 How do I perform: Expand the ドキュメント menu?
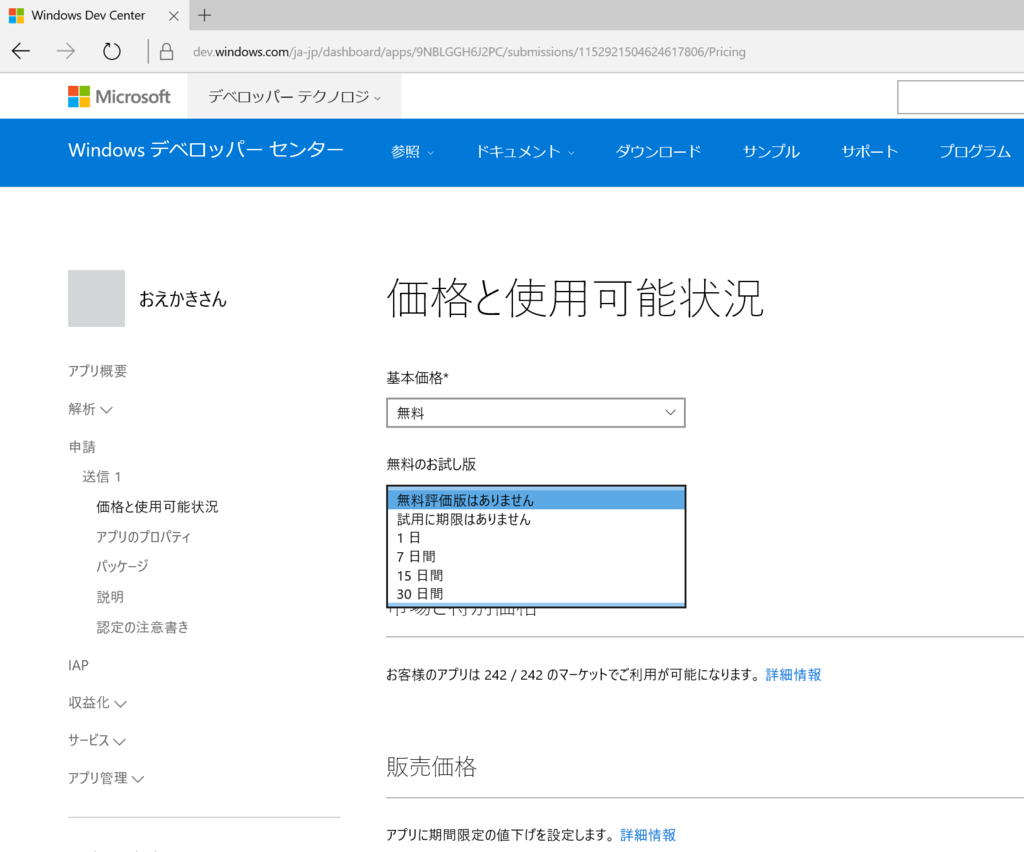point(524,151)
